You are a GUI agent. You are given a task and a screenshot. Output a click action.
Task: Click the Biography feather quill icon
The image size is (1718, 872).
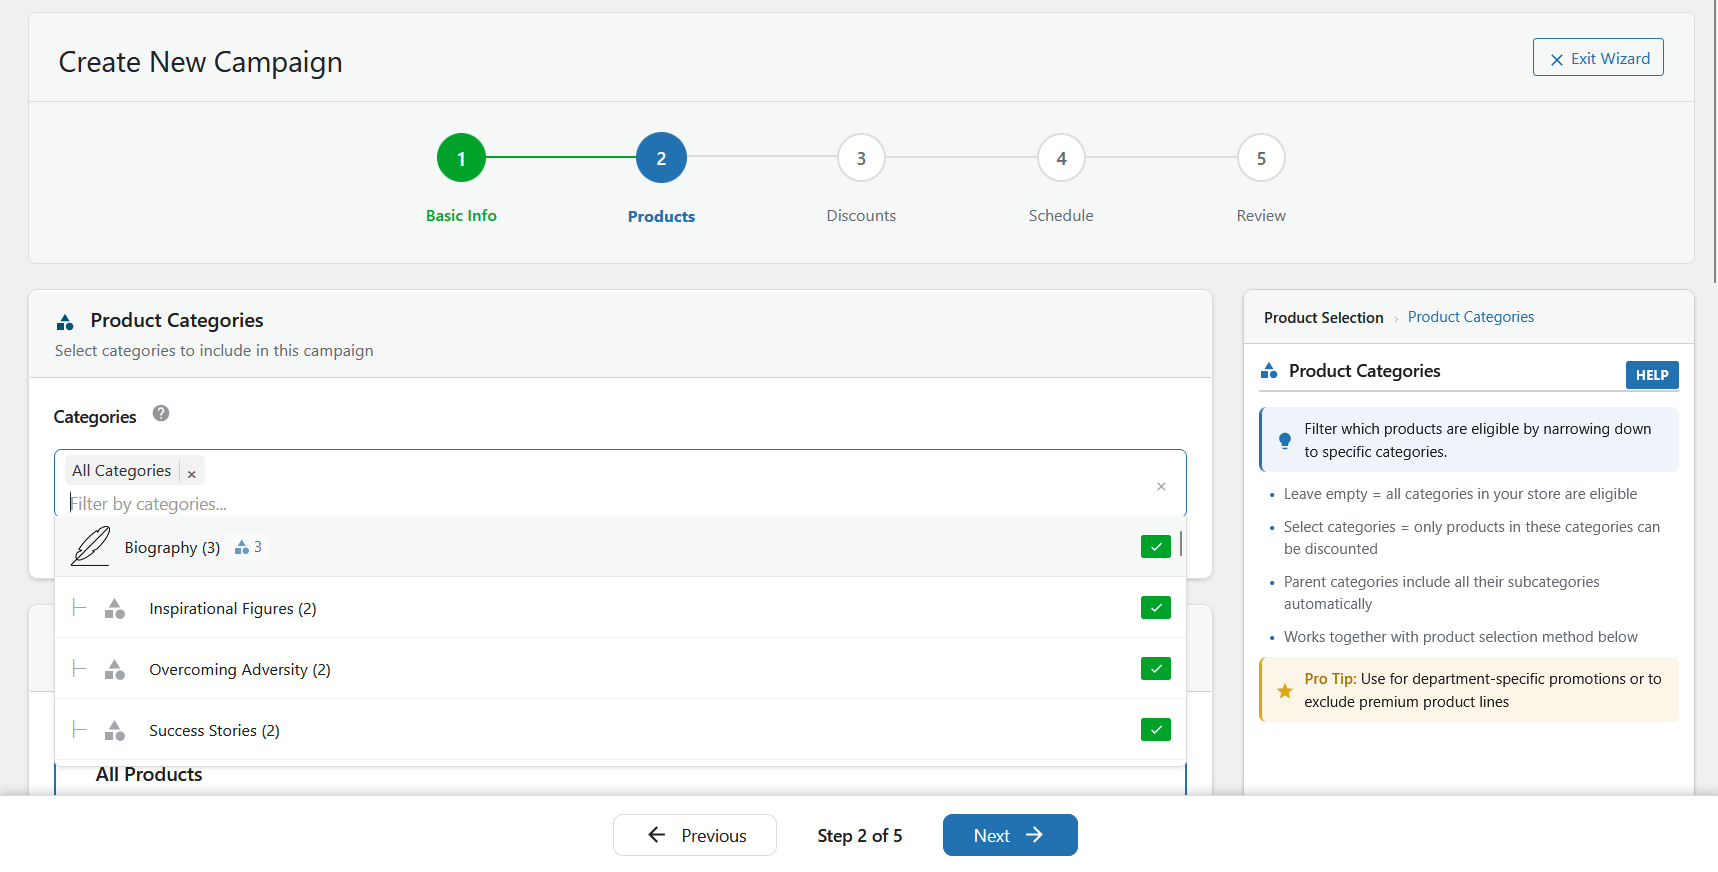click(90, 547)
